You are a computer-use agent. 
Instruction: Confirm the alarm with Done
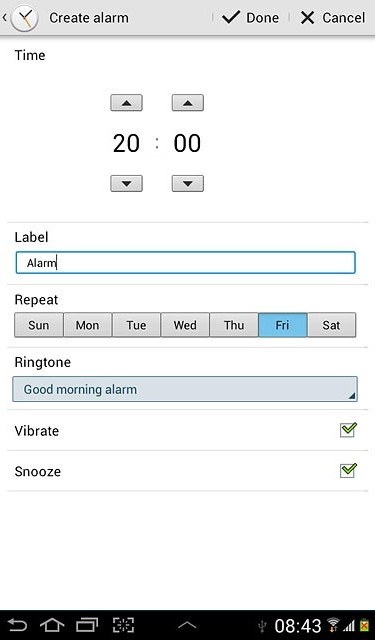point(251,18)
